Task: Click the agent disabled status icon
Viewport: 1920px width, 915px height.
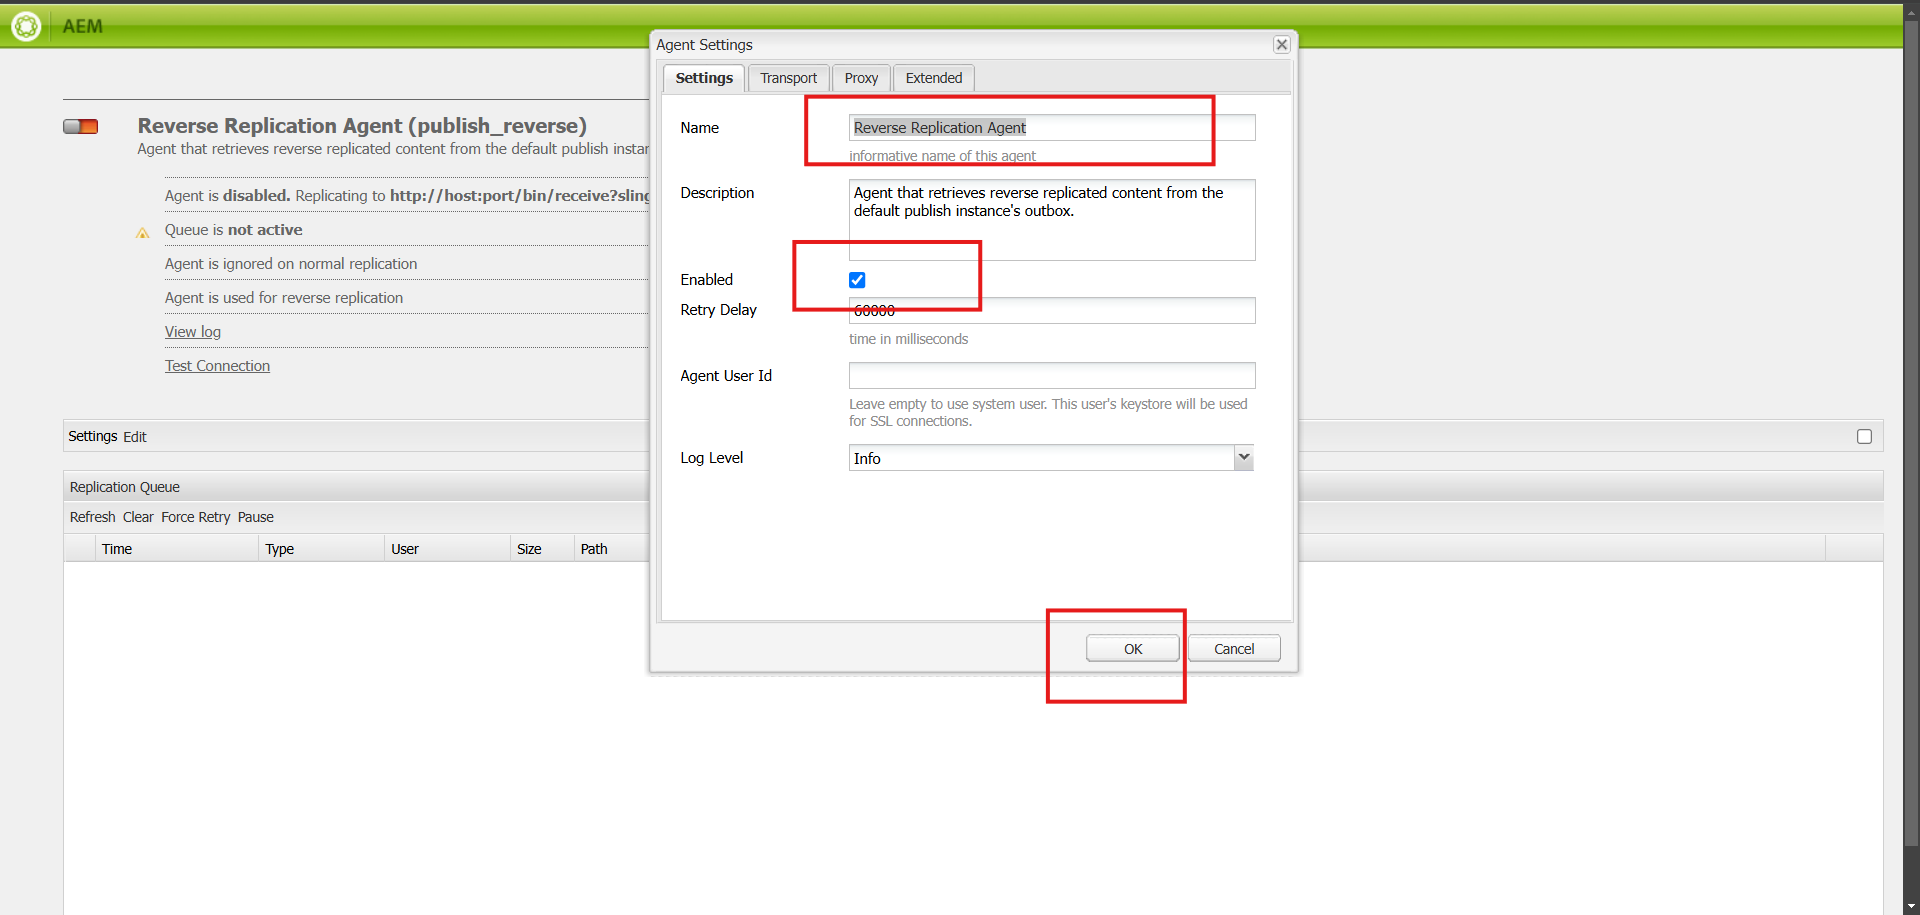Action: [x=80, y=126]
